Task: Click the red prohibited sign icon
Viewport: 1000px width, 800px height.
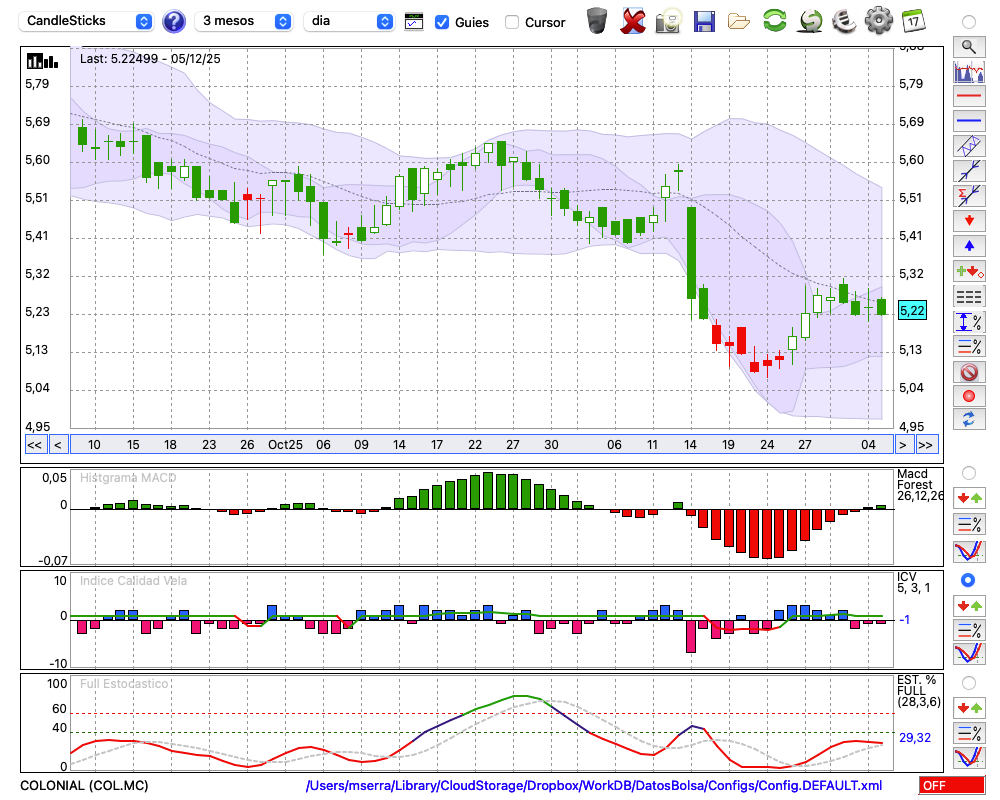Action: [x=969, y=371]
